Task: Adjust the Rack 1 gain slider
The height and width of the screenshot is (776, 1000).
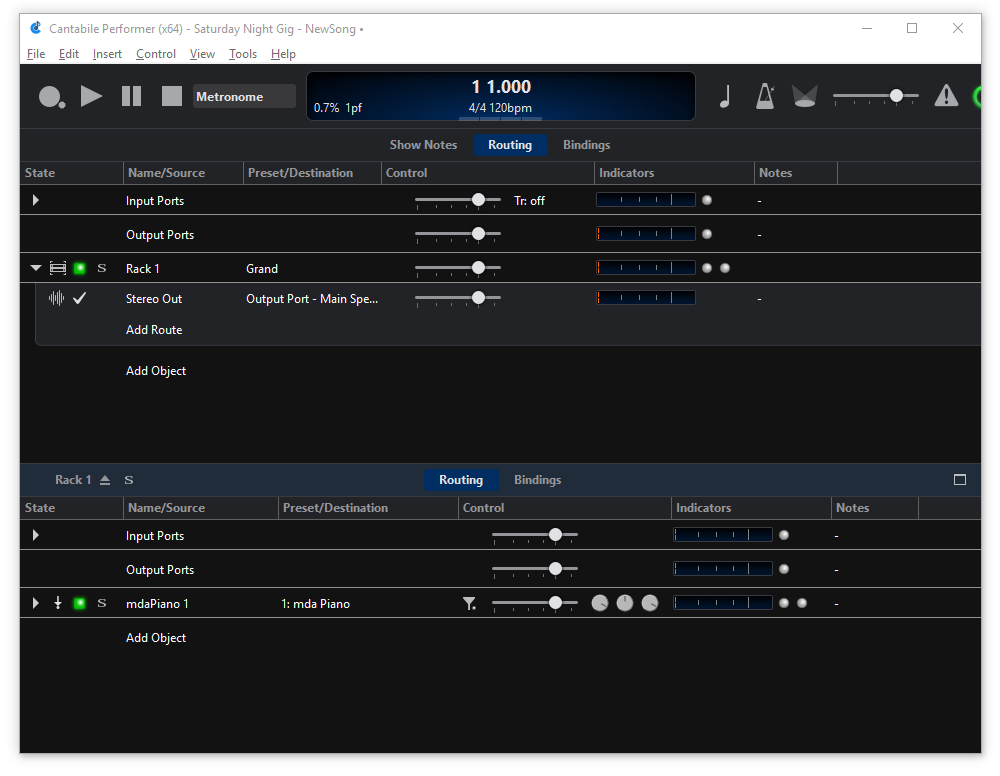Action: pos(458,268)
